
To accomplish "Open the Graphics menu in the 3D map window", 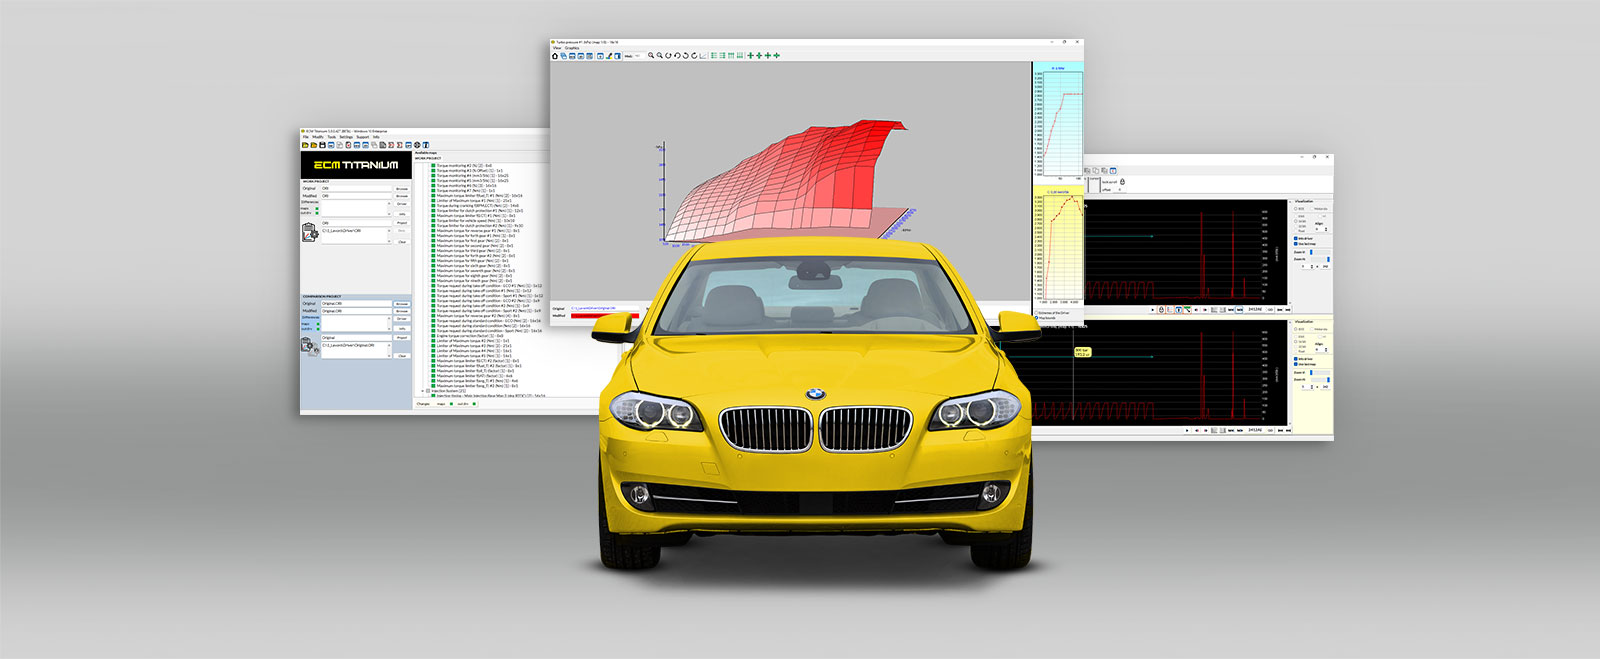I will coord(572,48).
